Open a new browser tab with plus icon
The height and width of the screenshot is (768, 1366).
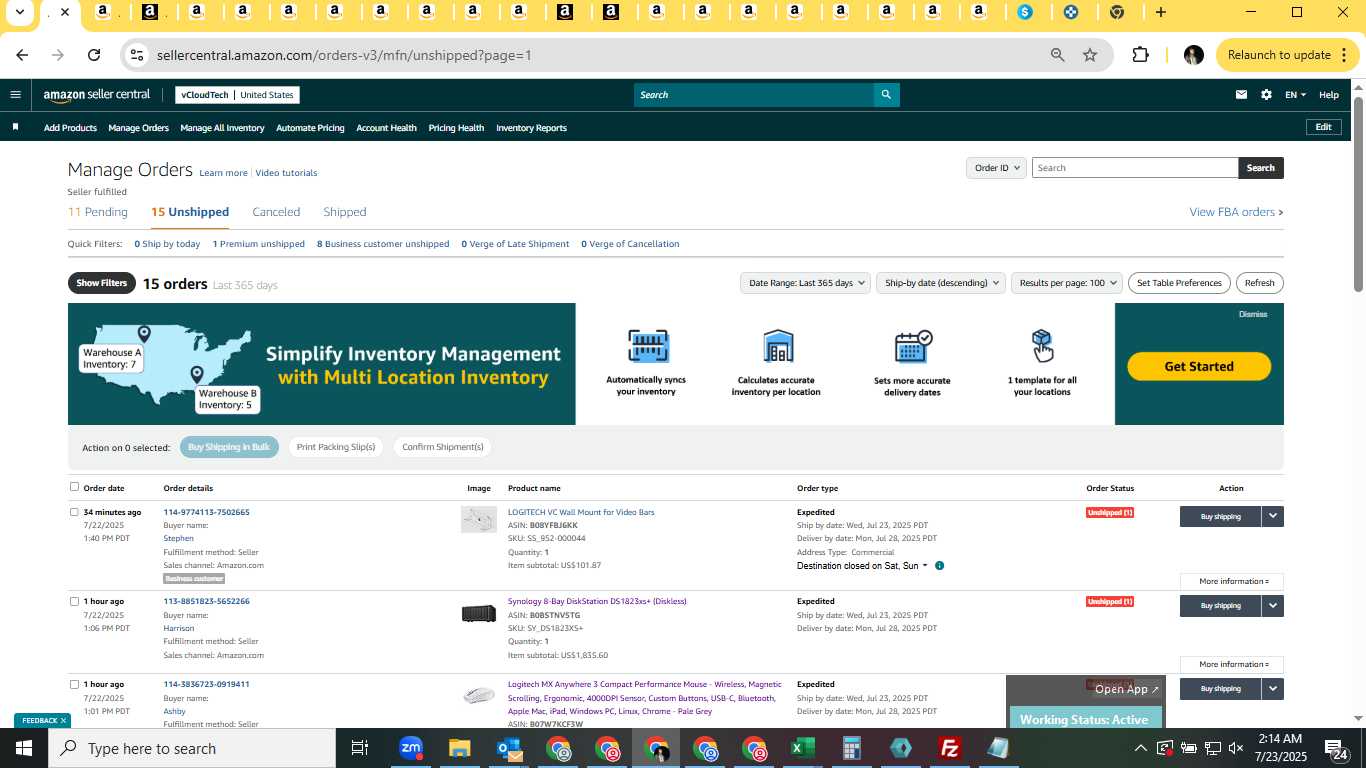1160,12
